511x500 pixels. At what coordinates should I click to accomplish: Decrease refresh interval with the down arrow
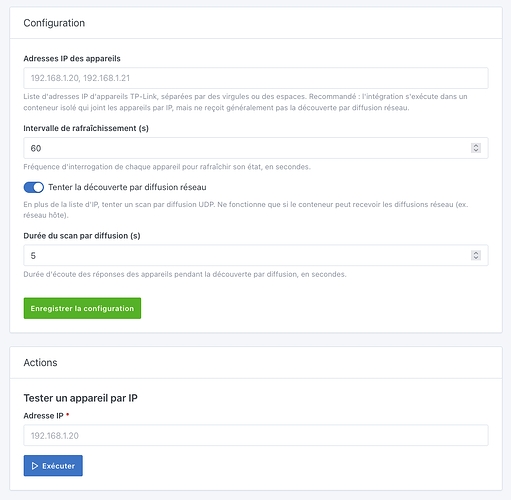tap(476, 150)
